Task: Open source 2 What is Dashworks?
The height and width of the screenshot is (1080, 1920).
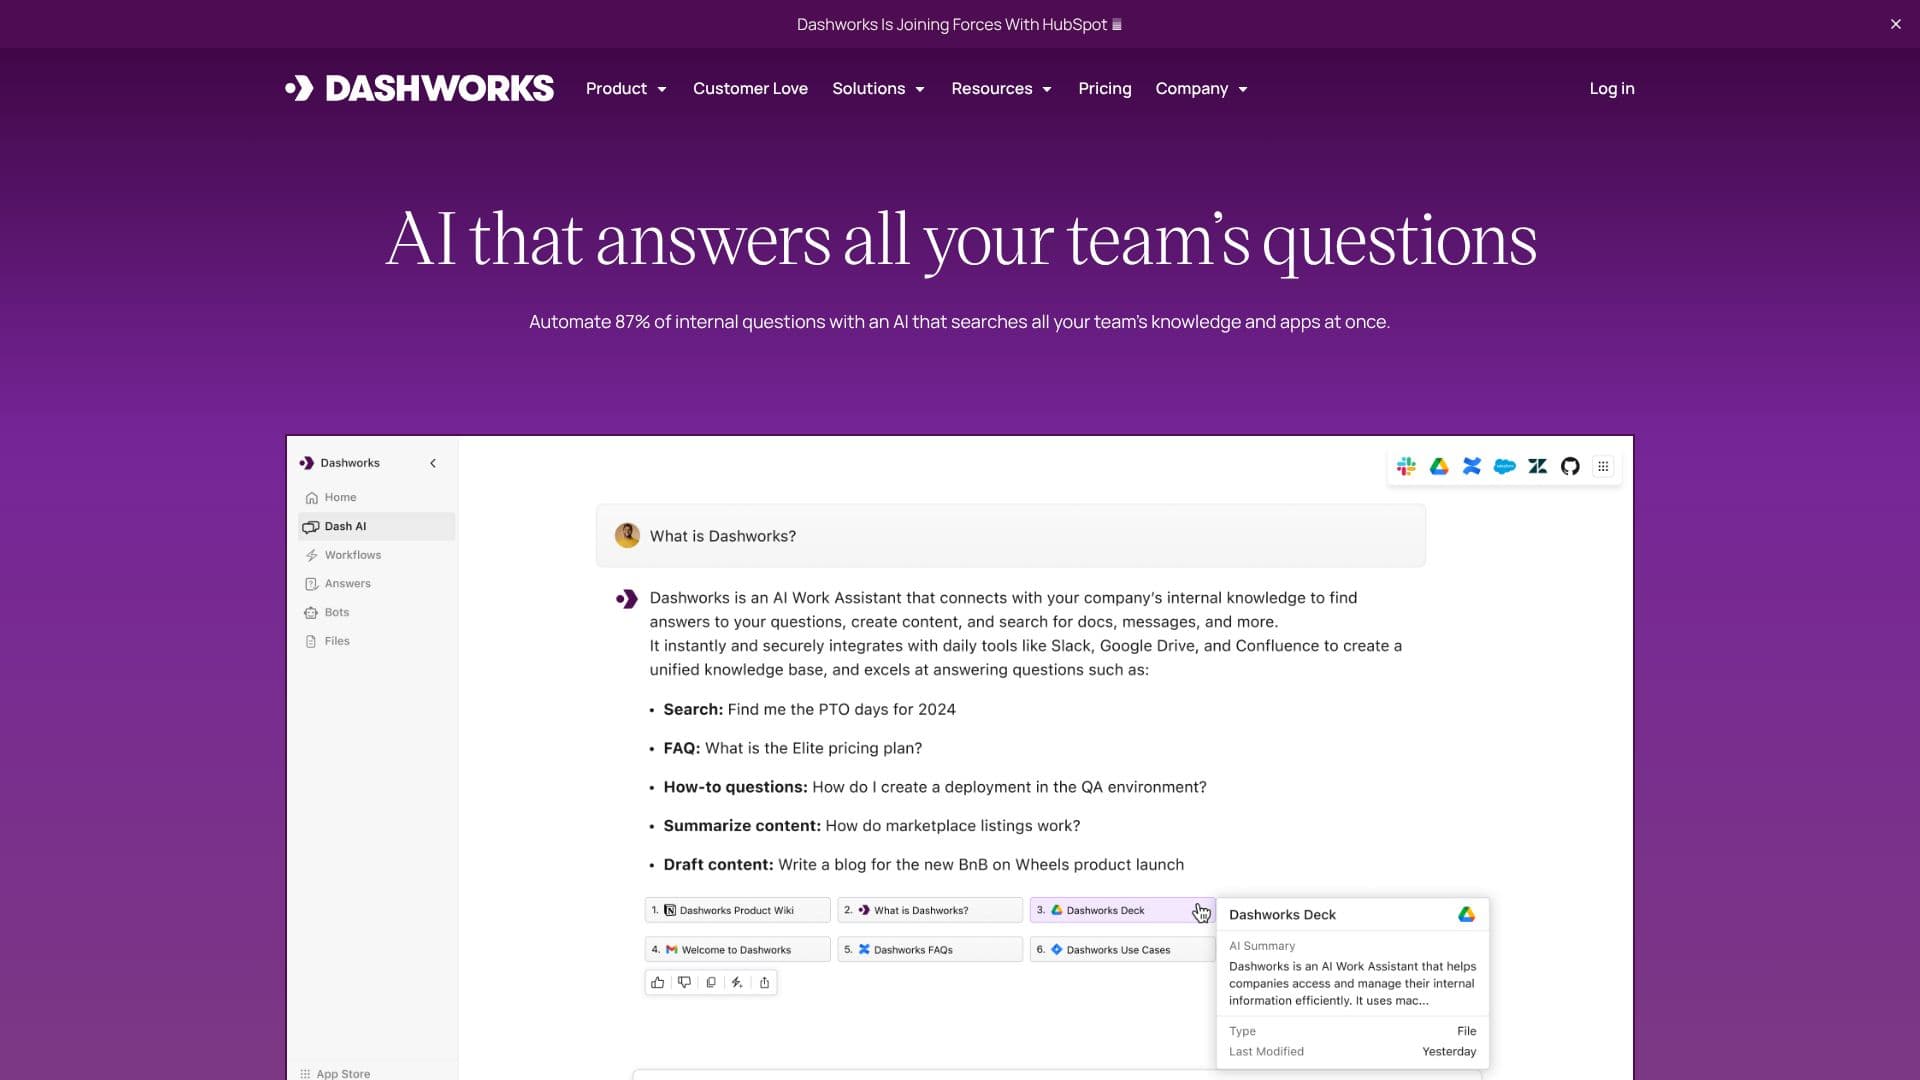Action: tap(930, 910)
